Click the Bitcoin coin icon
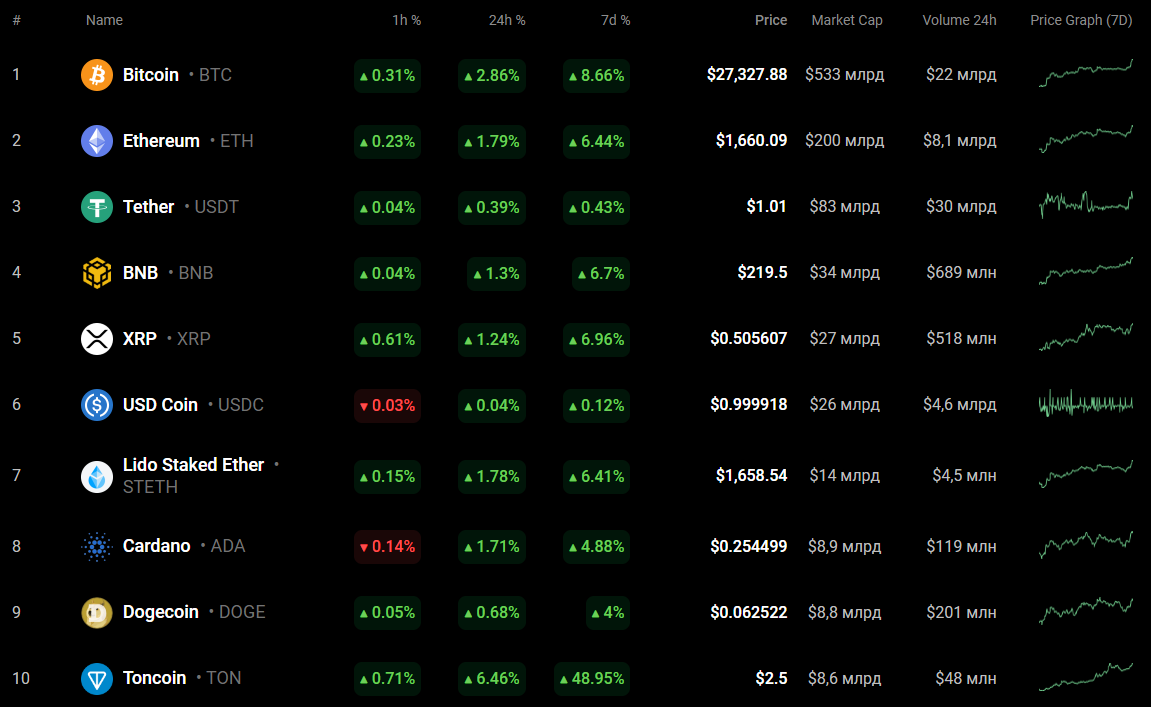 97,75
